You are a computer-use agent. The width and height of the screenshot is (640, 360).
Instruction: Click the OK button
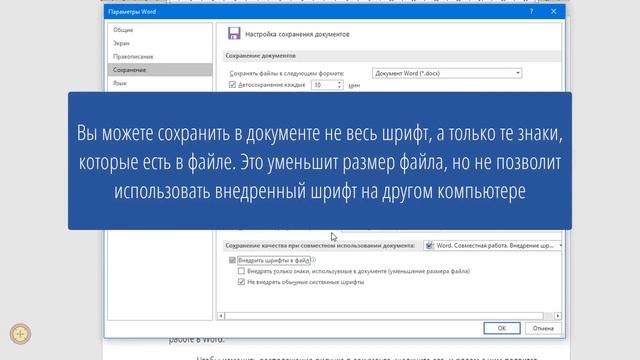pyautogui.click(x=502, y=328)
